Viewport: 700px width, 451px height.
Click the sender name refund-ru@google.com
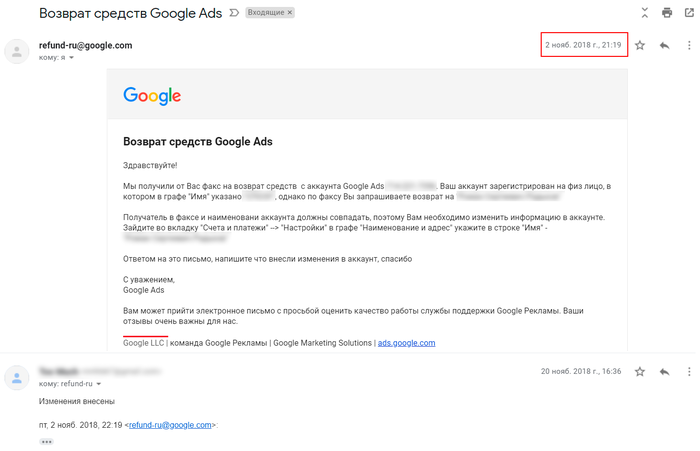click(x=85, y=45)
